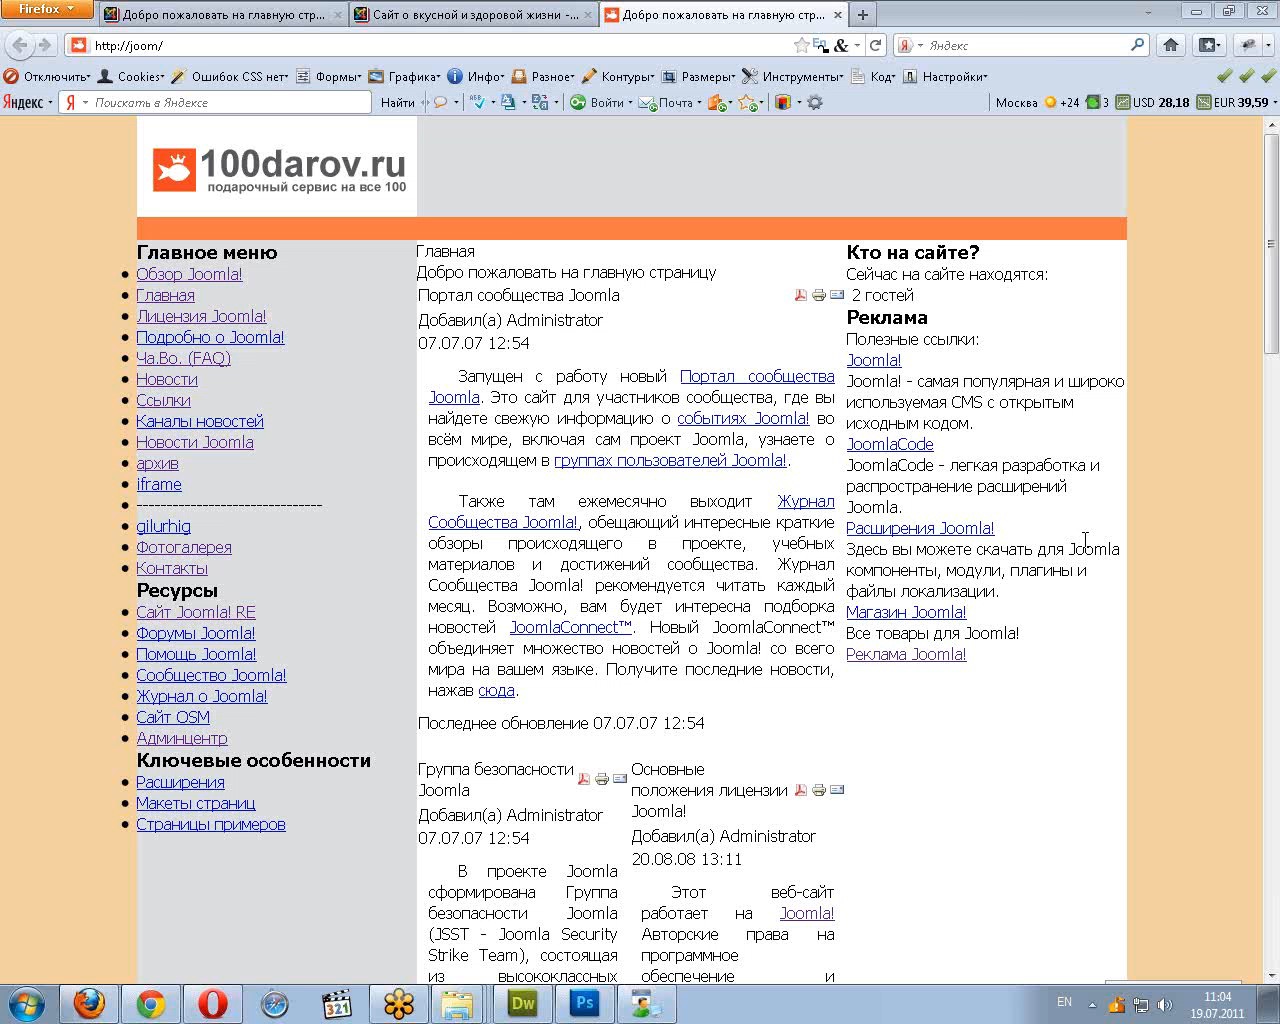1280x1024 pixels.
Task: Click the magnifier in the Яндекс search box
Action: [x=1137, y=45]
